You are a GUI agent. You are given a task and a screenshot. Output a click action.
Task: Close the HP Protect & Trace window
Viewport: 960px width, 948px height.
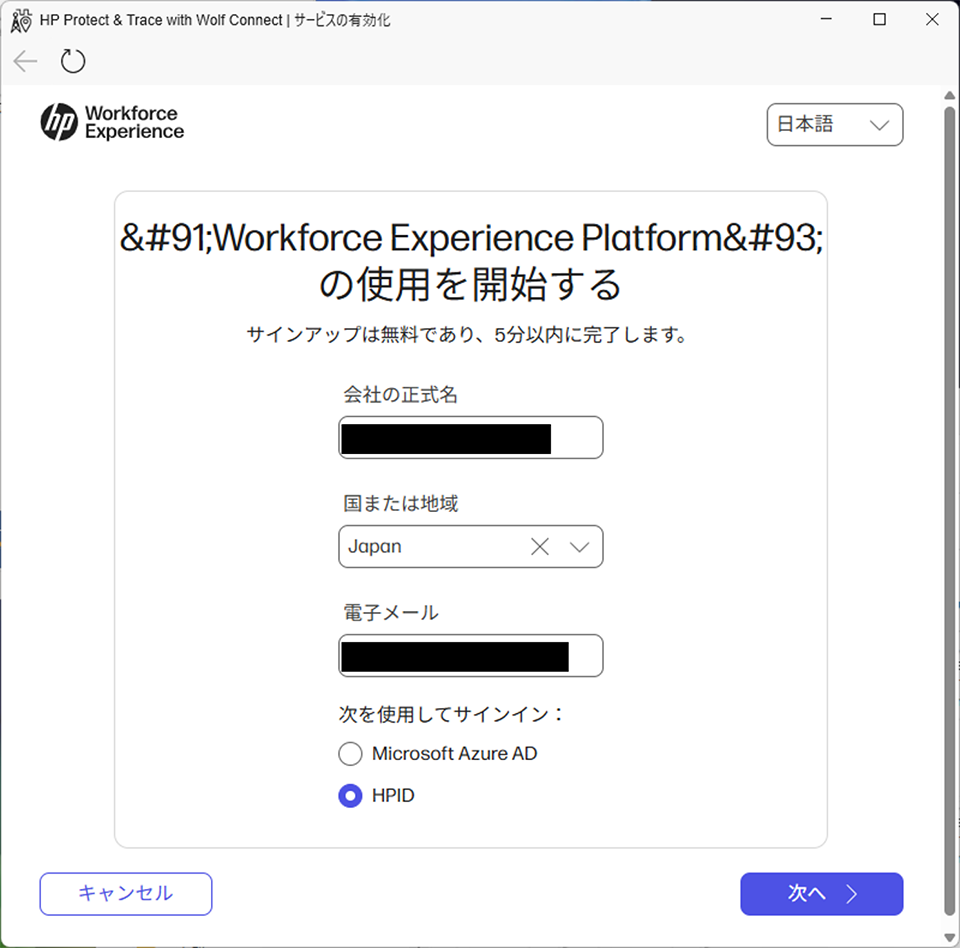click(x=932, y=20)
